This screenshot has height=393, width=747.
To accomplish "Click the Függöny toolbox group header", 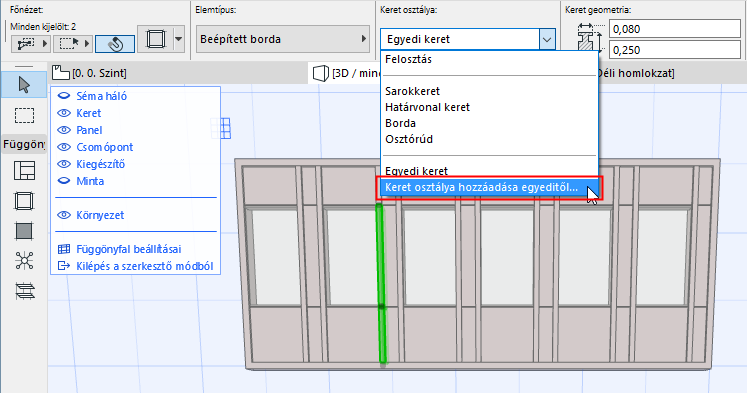I will tap(24, 144).
